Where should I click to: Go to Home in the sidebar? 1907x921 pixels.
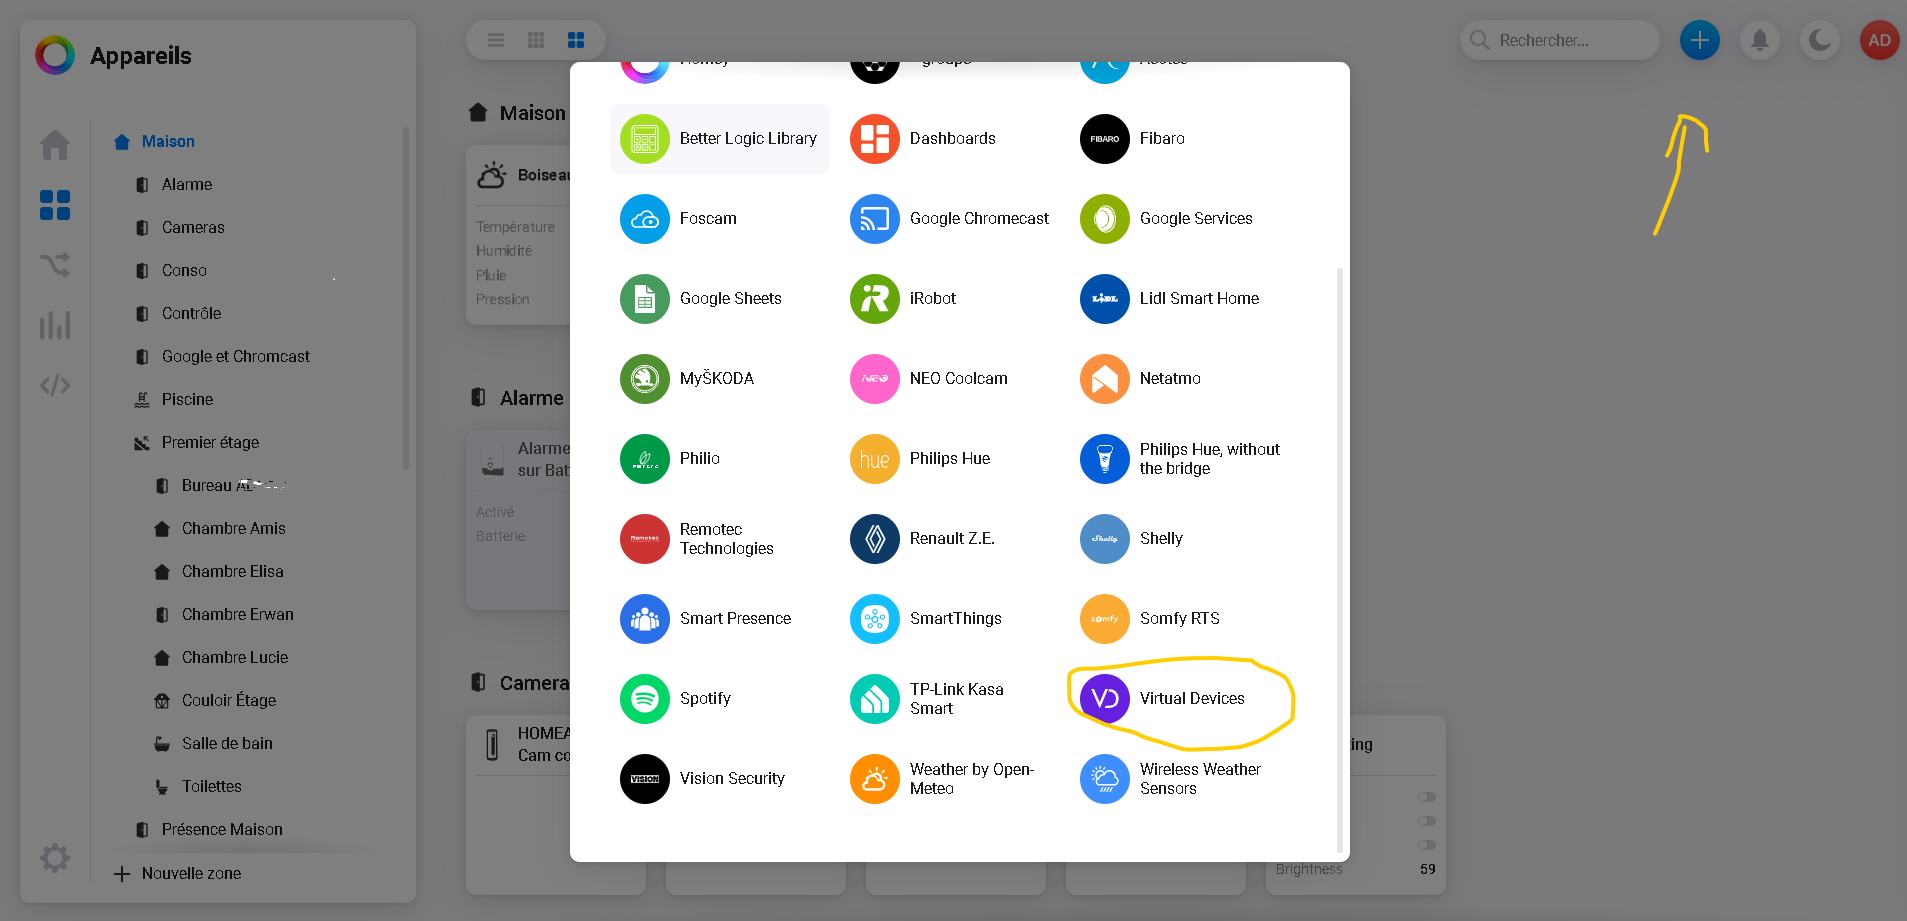coord(55,145)
